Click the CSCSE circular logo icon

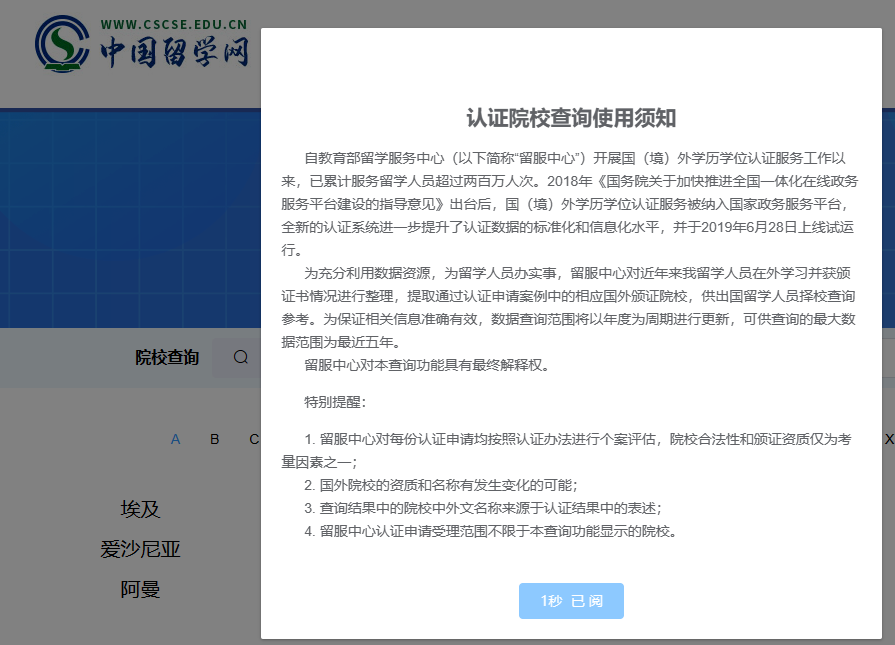tap(62, 44)
